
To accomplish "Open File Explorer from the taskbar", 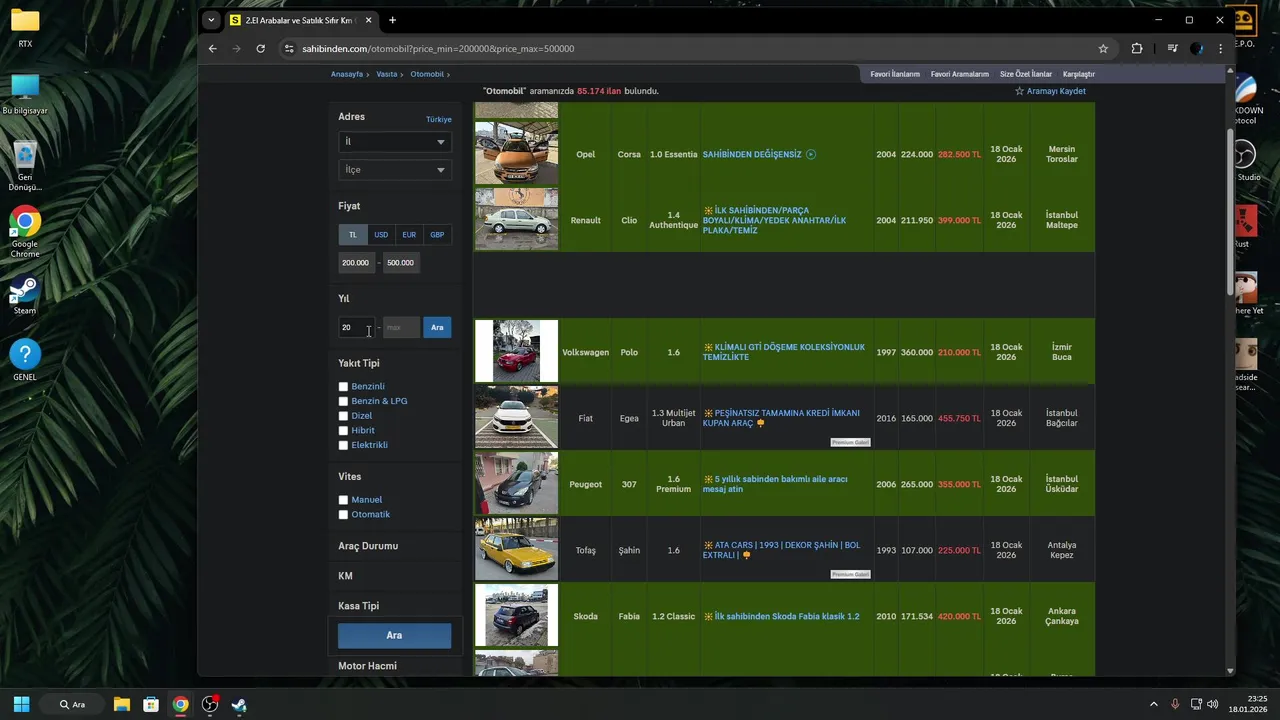I will coord(121,704).
